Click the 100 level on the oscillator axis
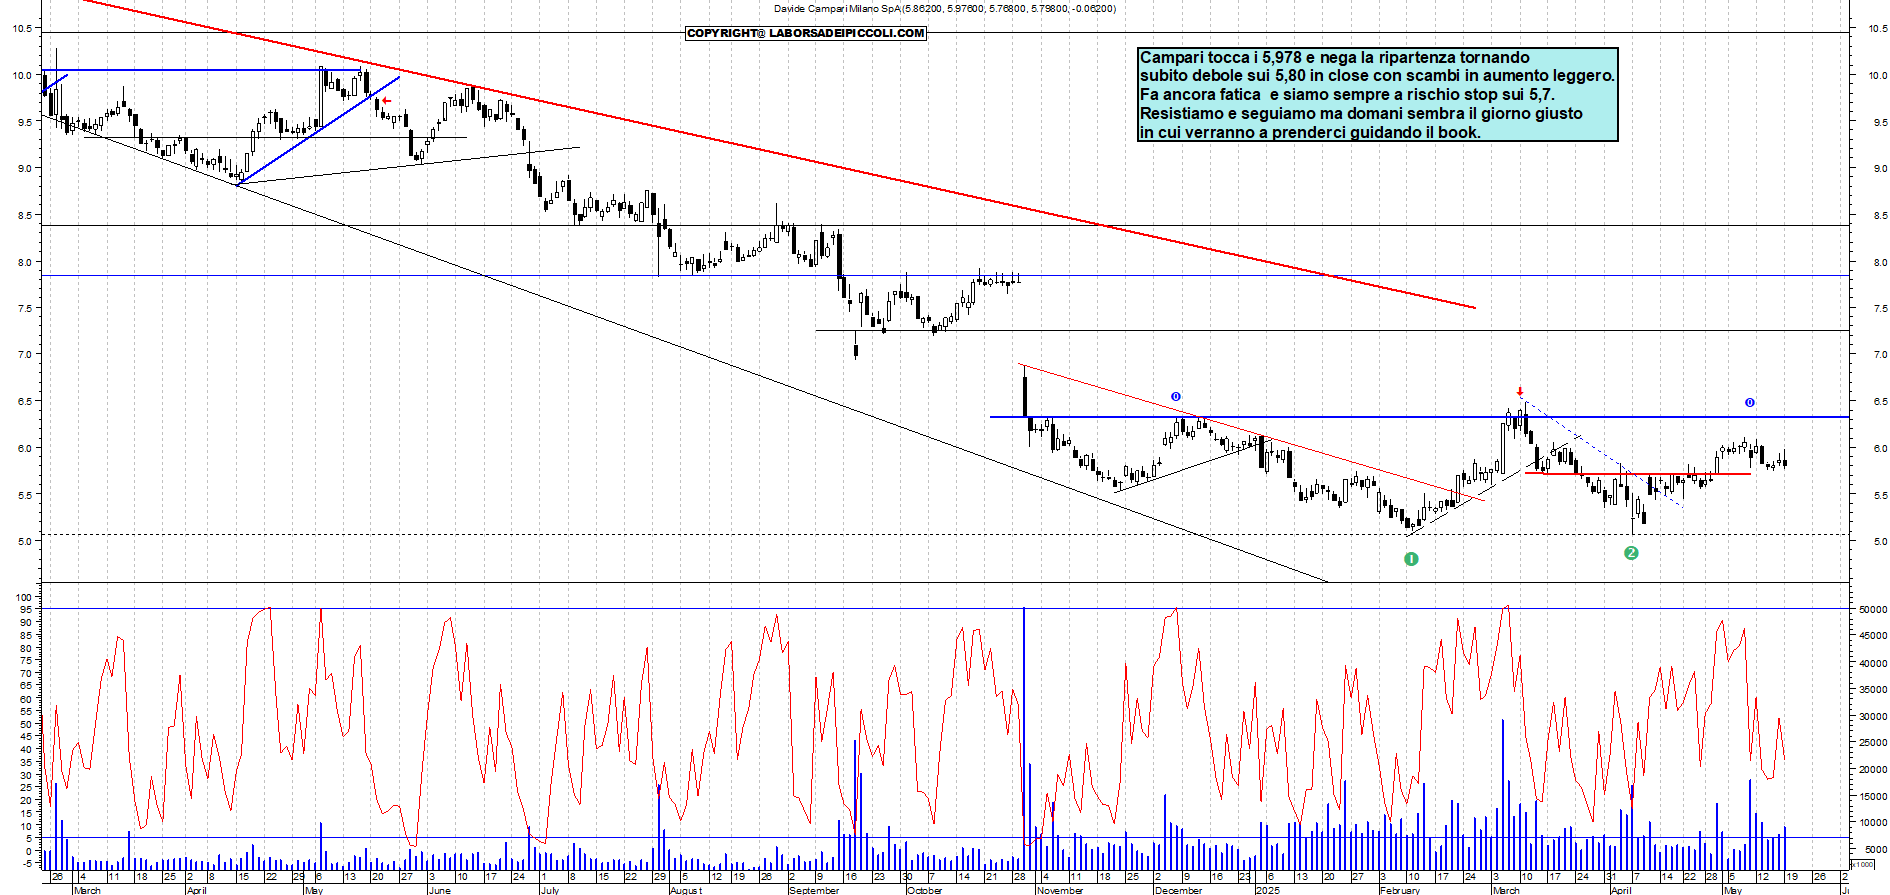This screenshot has height=895, width=1890. pos(24,598)
